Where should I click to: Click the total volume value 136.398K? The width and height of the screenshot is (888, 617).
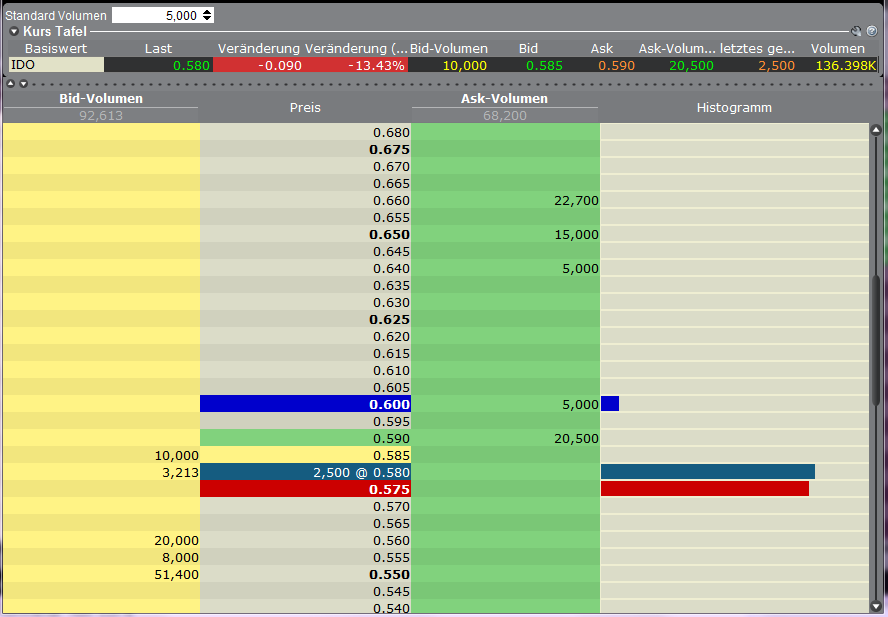[x=846, y=66]
